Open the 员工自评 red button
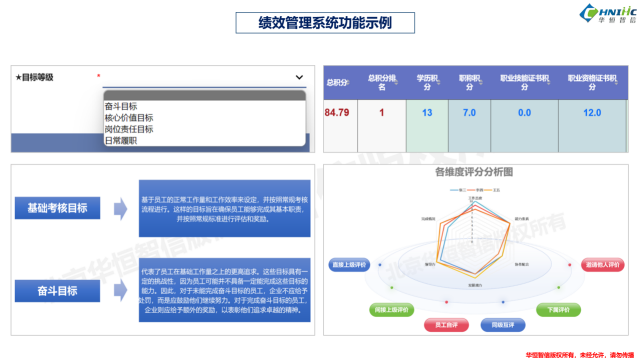Viewport: 642px width, 361px height. click(x=446, y=325)
